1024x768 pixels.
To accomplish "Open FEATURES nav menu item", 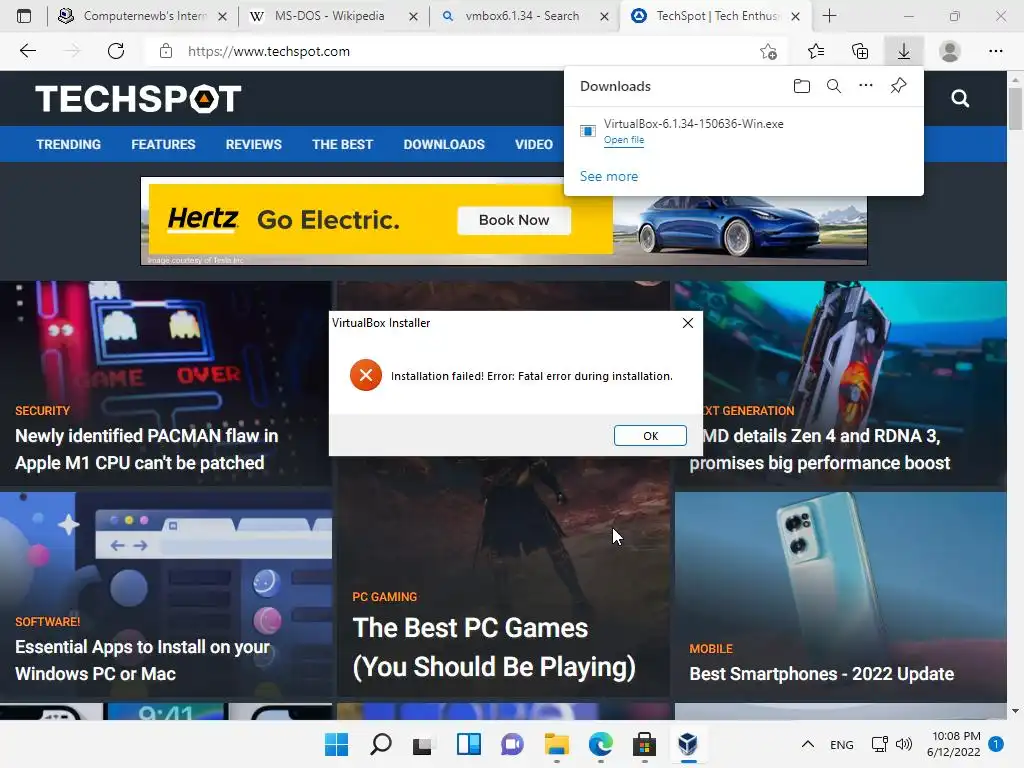I will pyautogui.click(x=163, y=144).
